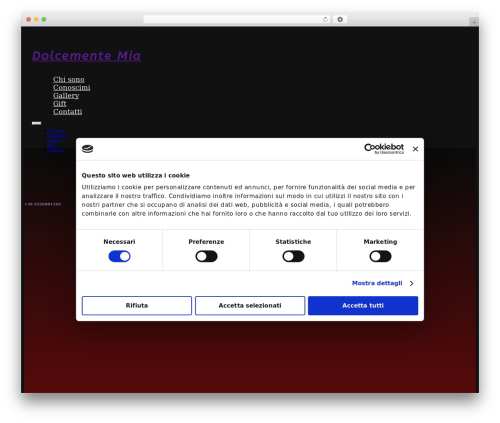Open Gift in large menu
The height and width of the screenshot is (423, 500).
(60, 103)
